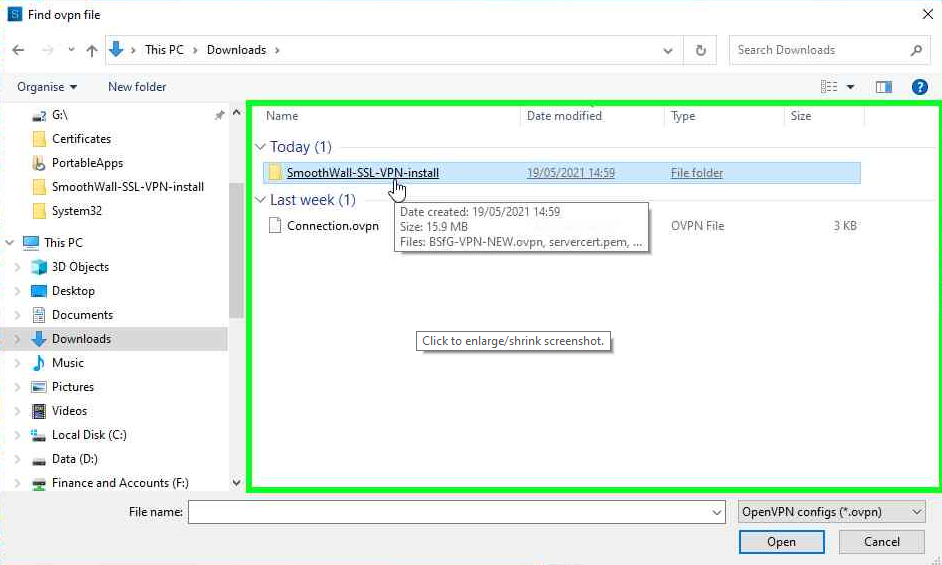942x565 pixels.
Task: Expand 3D Objects node
Action: 17,267
